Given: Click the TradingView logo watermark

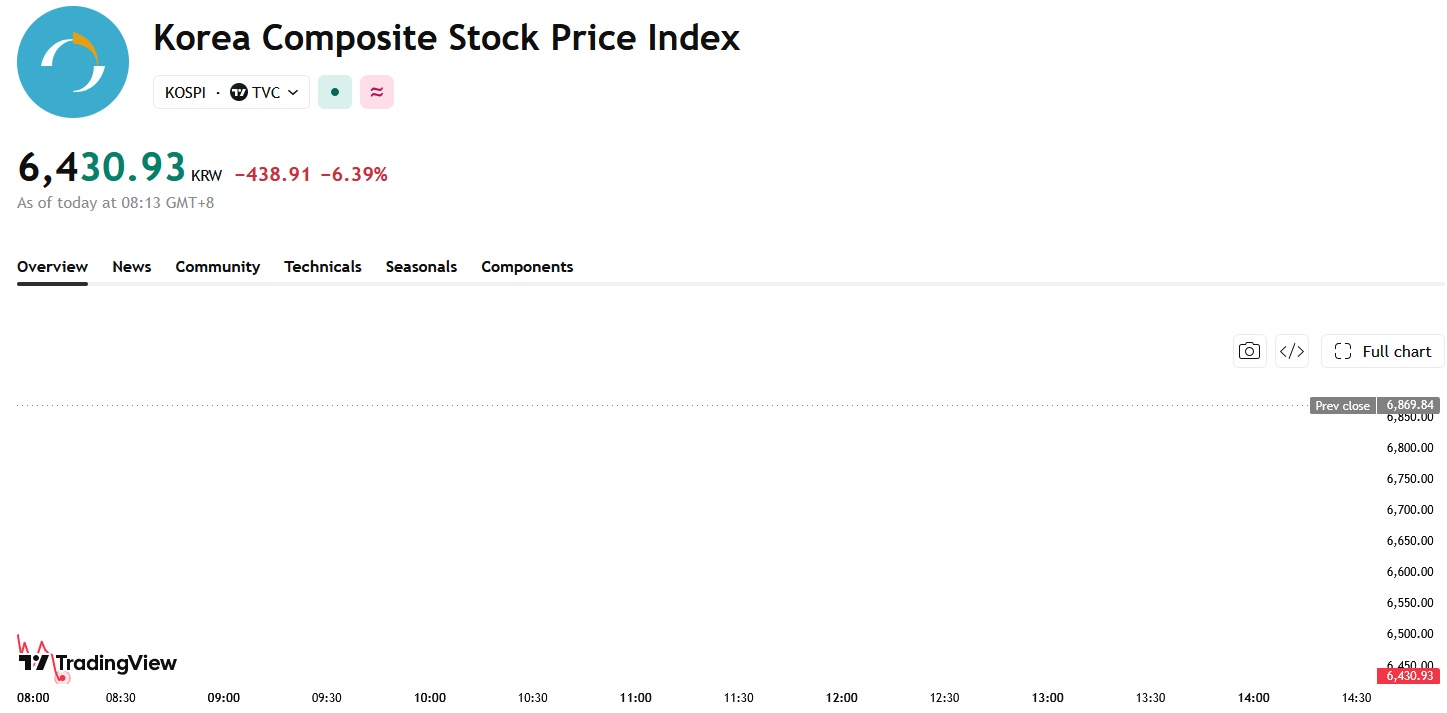Looking at the screenshot, I should 98,662.
